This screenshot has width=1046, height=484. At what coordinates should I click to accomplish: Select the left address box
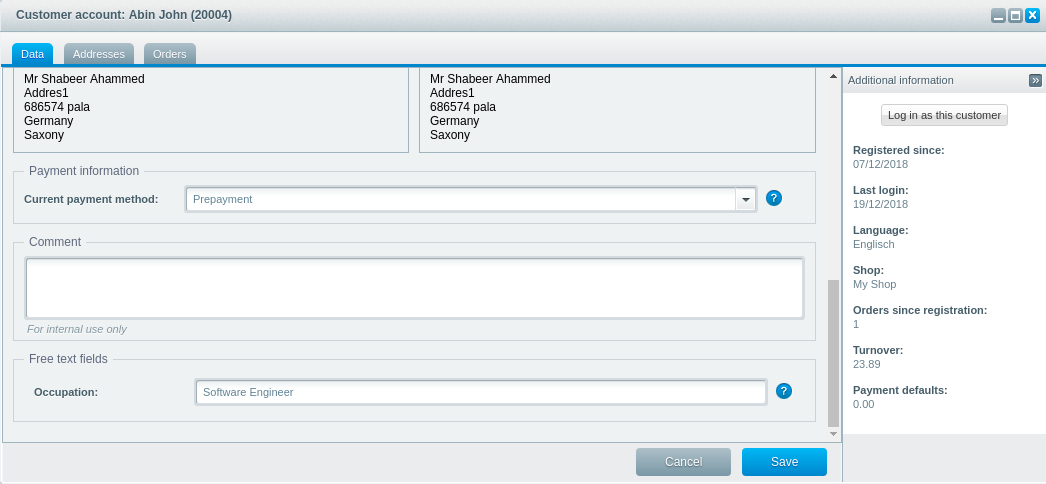[x=210, y=108]
